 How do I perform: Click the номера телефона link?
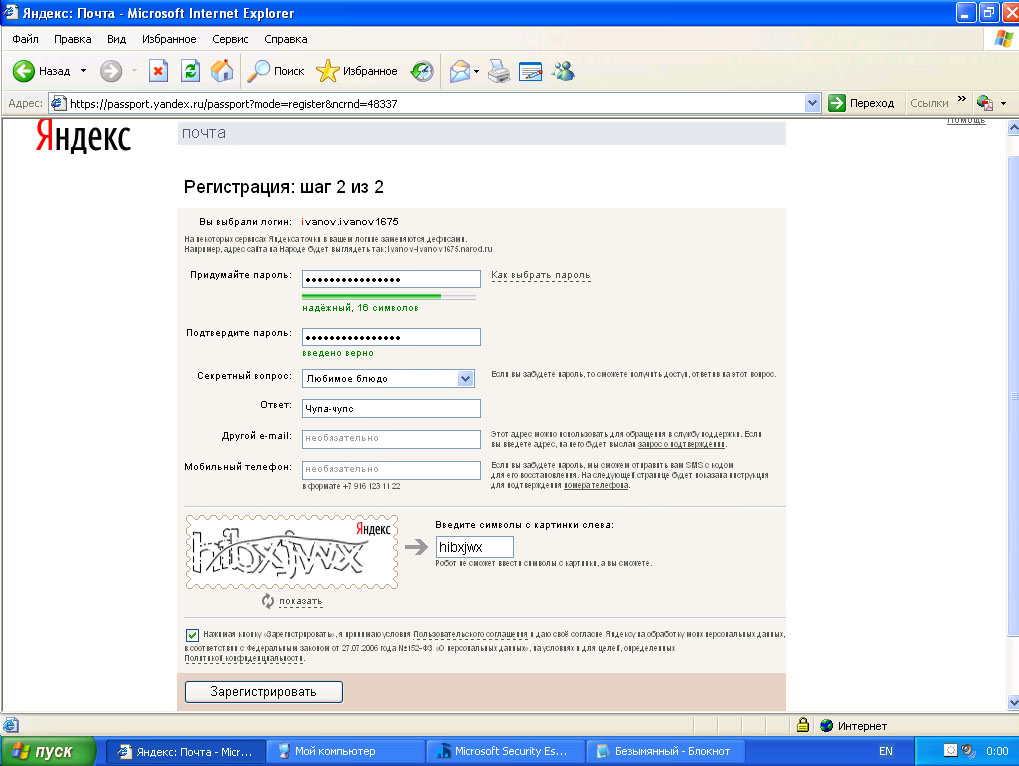coord(596,485)
